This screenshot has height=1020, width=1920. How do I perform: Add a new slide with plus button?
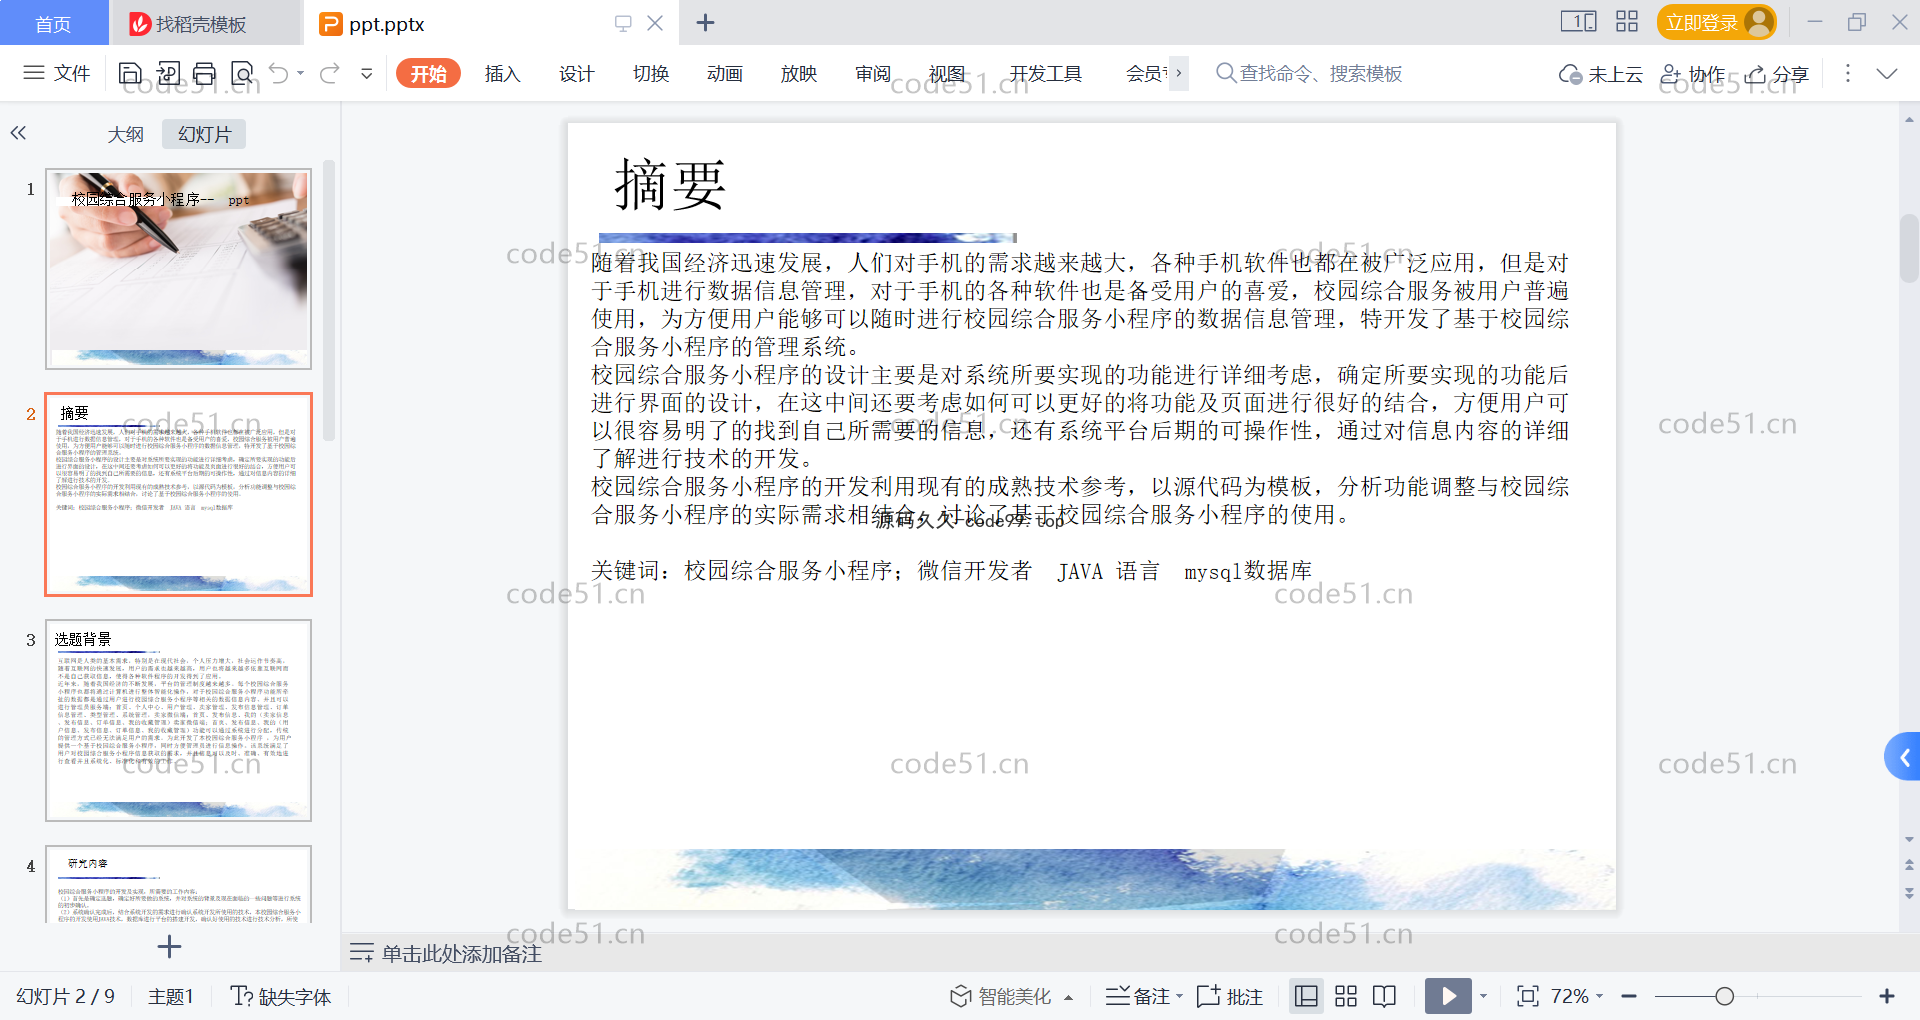169,946
